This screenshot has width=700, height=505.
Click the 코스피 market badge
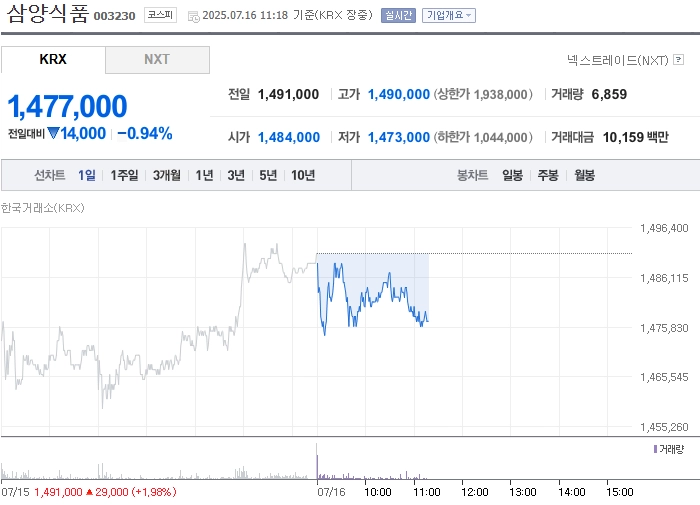160,15
